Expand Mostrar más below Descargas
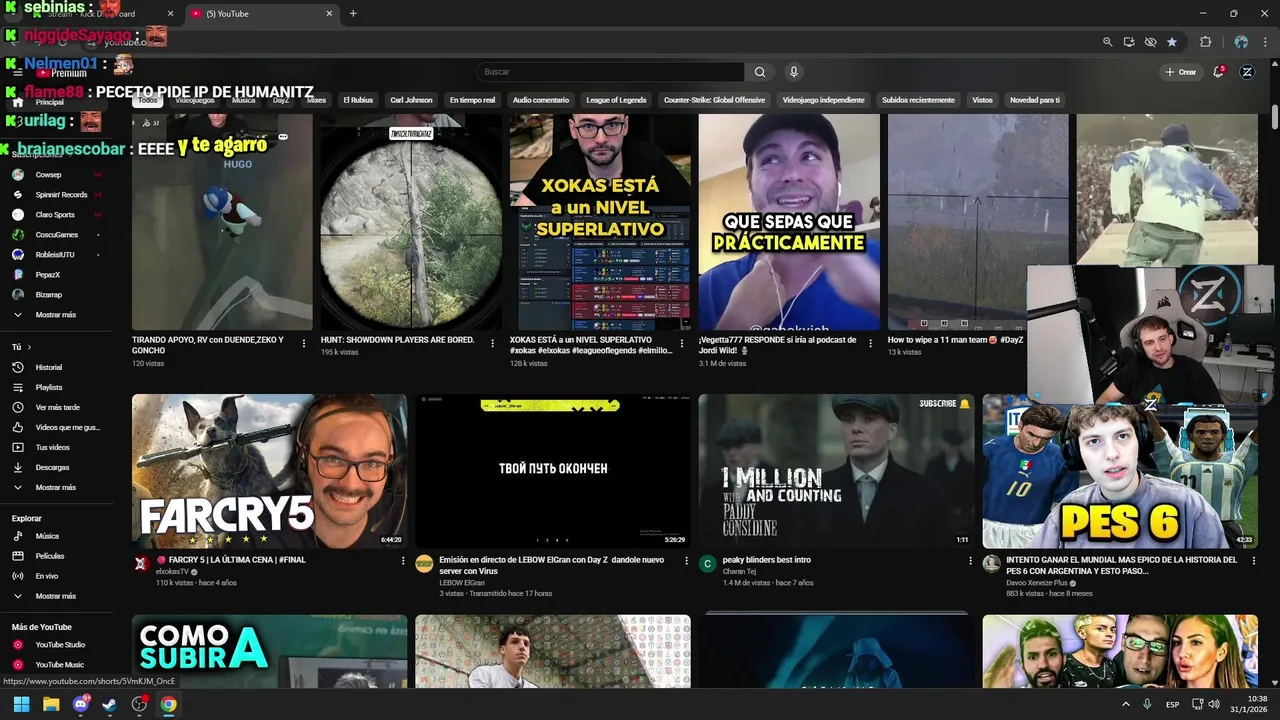Viewport: 1280px width, 720px height. pyautogui.click(x=57, y=487)
